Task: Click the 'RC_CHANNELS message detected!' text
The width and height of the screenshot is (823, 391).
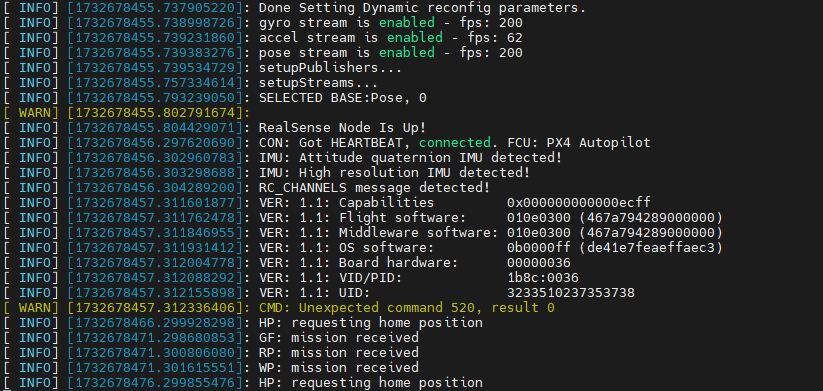Action: coord(374,187)
